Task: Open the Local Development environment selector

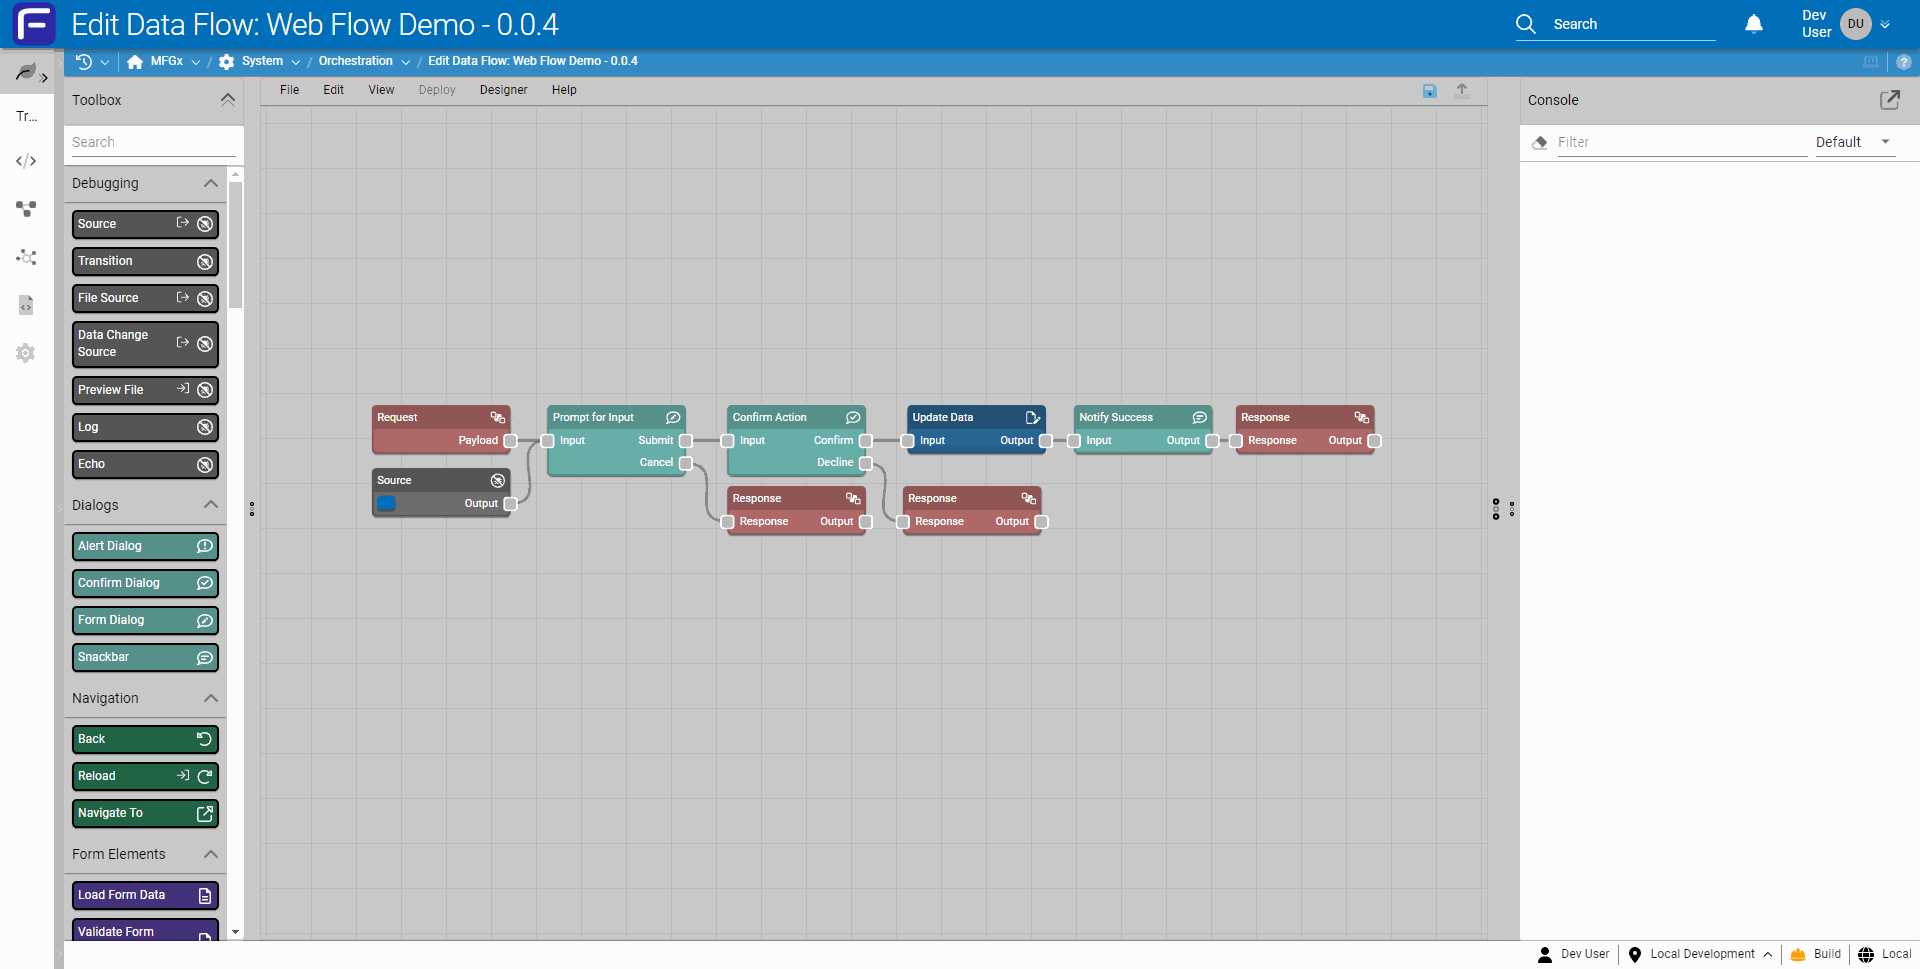Action: pyautogui.click(x=1700, y=955)
